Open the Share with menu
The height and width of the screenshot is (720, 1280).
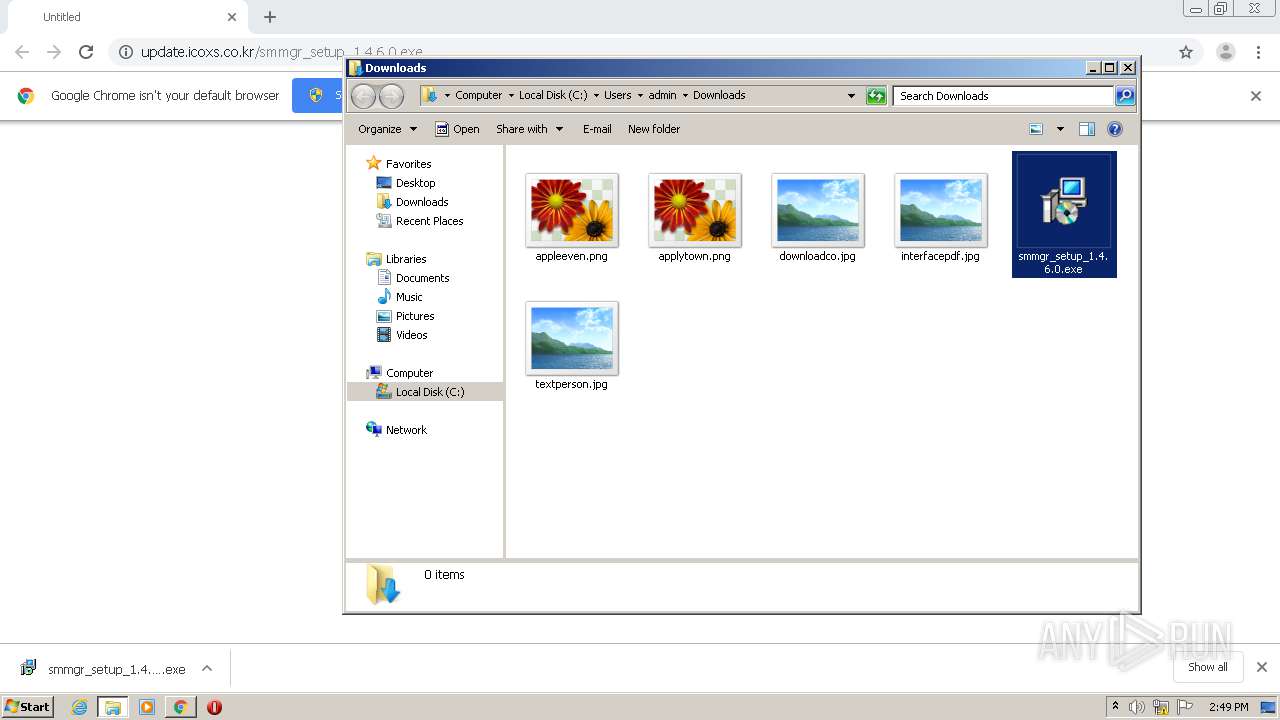click(530, 129)
